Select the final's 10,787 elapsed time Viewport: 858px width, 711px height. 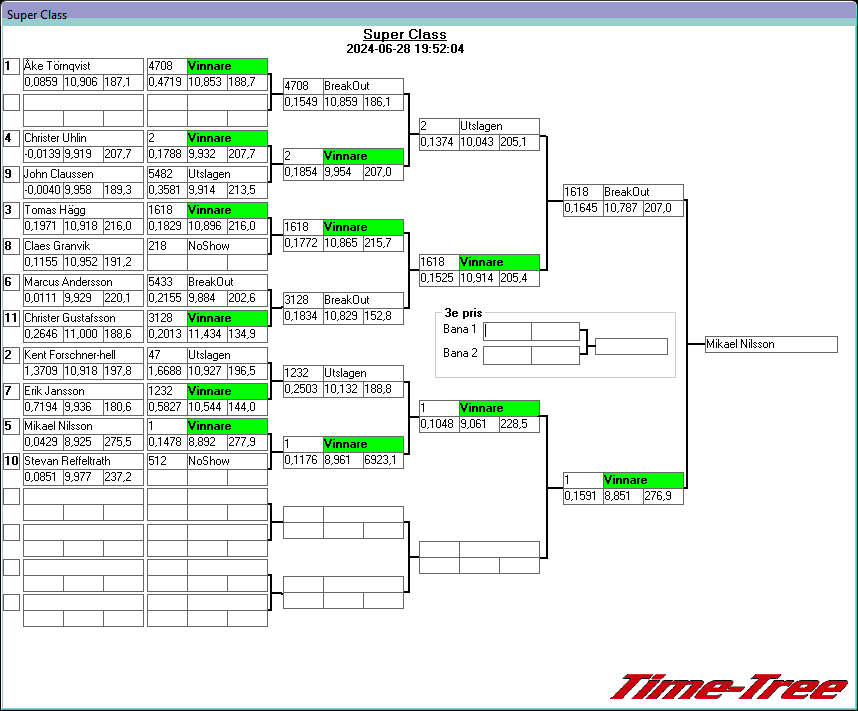coord(623,209)
